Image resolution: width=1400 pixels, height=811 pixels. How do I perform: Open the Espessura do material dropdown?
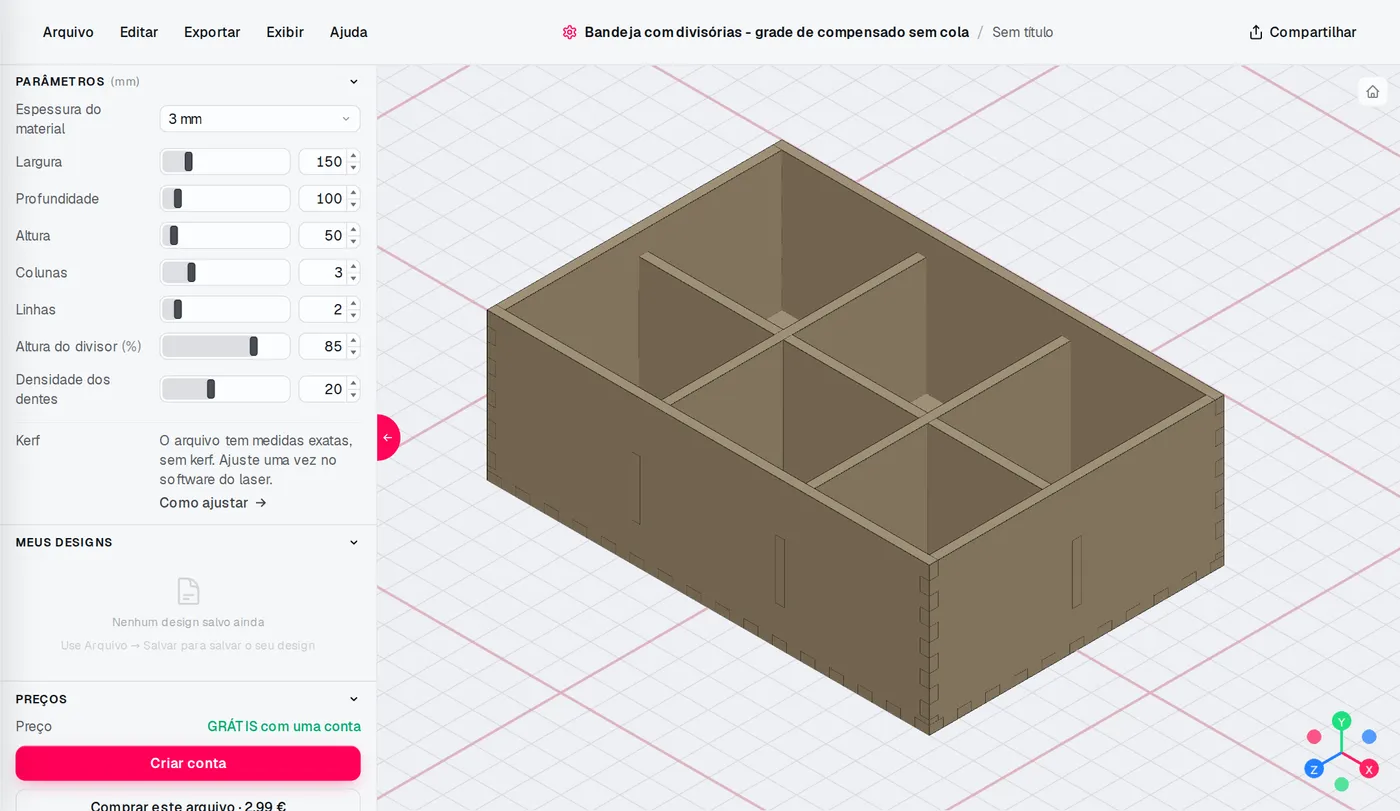tap(260, 119)
